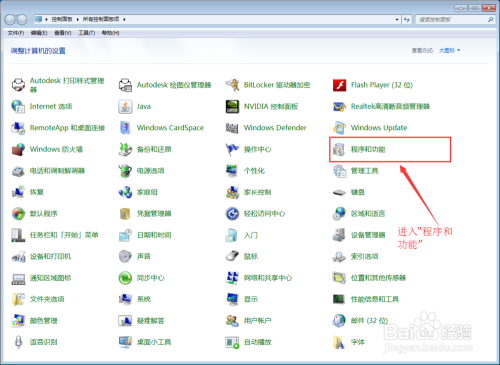Image resolution: width=500 pixels, height=365 pixels.
Task: Launch the Java control panel icon
Action: coord(125,106)
